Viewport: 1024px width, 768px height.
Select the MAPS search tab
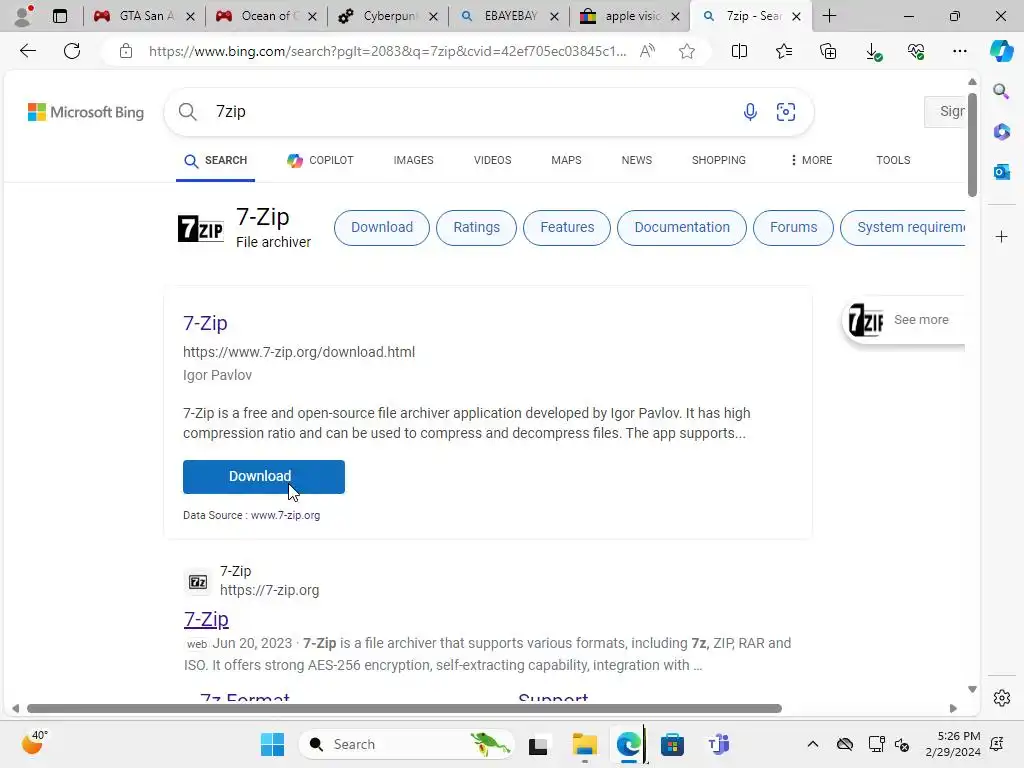(566, 160)
